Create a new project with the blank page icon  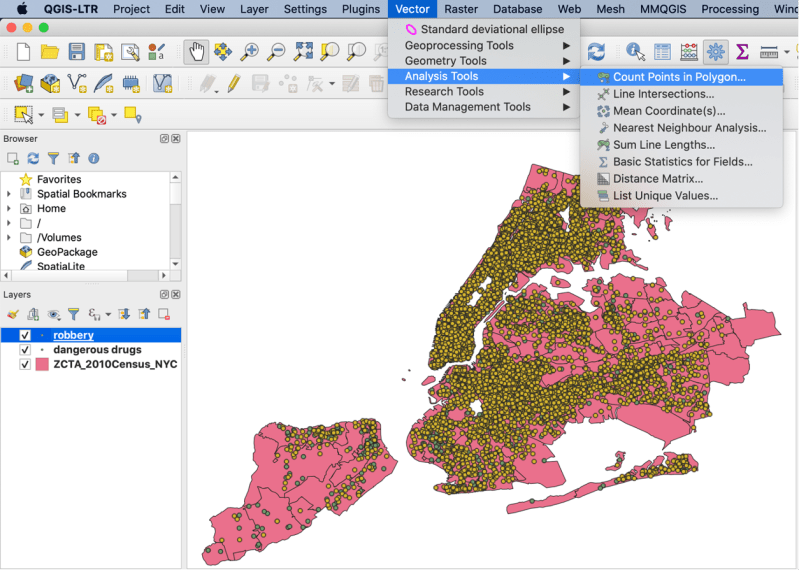pos(23,52)
